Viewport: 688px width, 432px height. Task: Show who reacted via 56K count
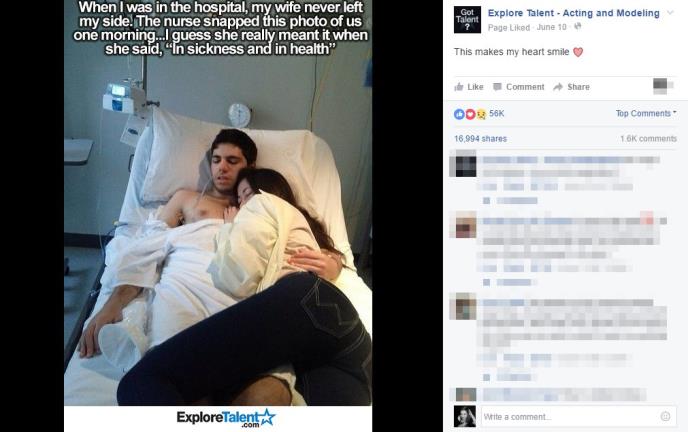click(497, 114)
